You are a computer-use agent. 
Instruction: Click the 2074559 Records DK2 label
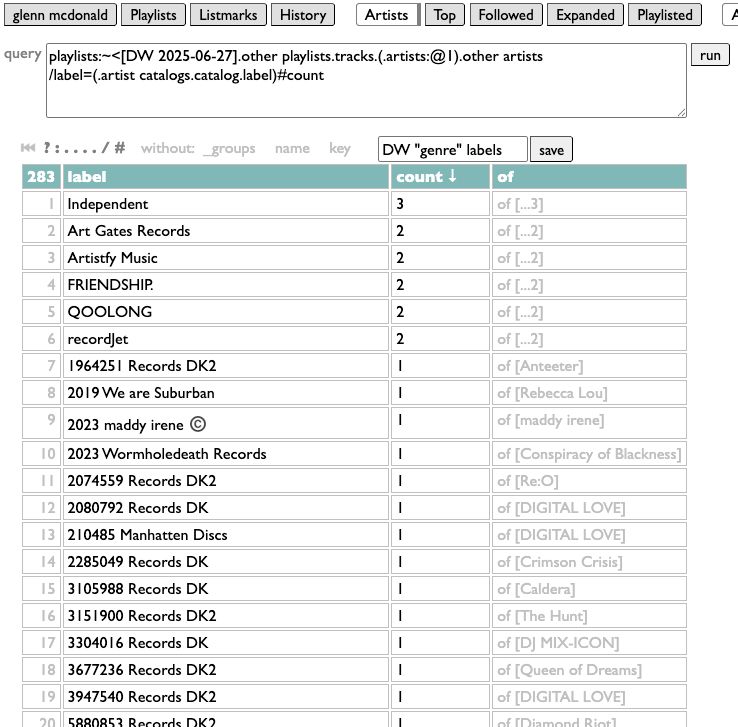click(x=142, y=481)
